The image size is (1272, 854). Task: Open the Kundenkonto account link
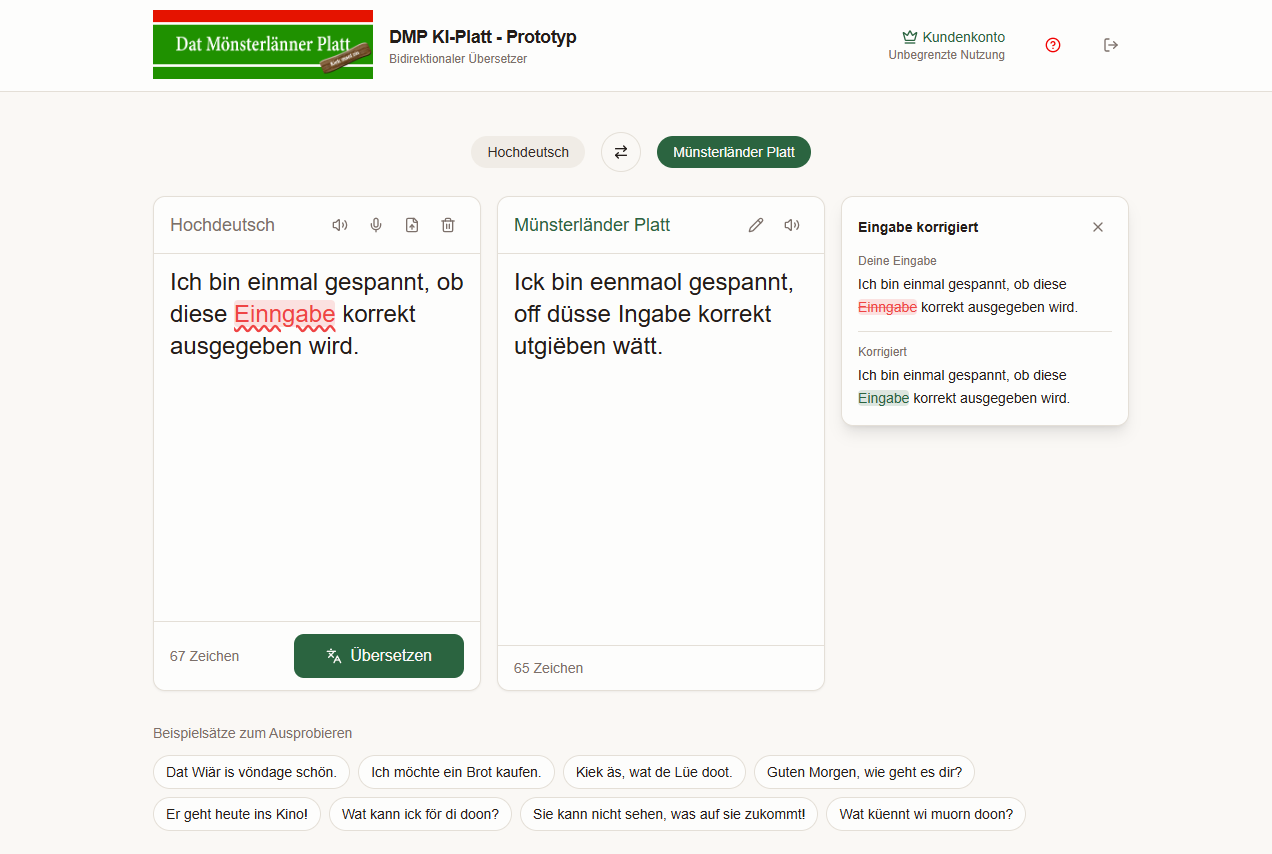coord(953,37)
